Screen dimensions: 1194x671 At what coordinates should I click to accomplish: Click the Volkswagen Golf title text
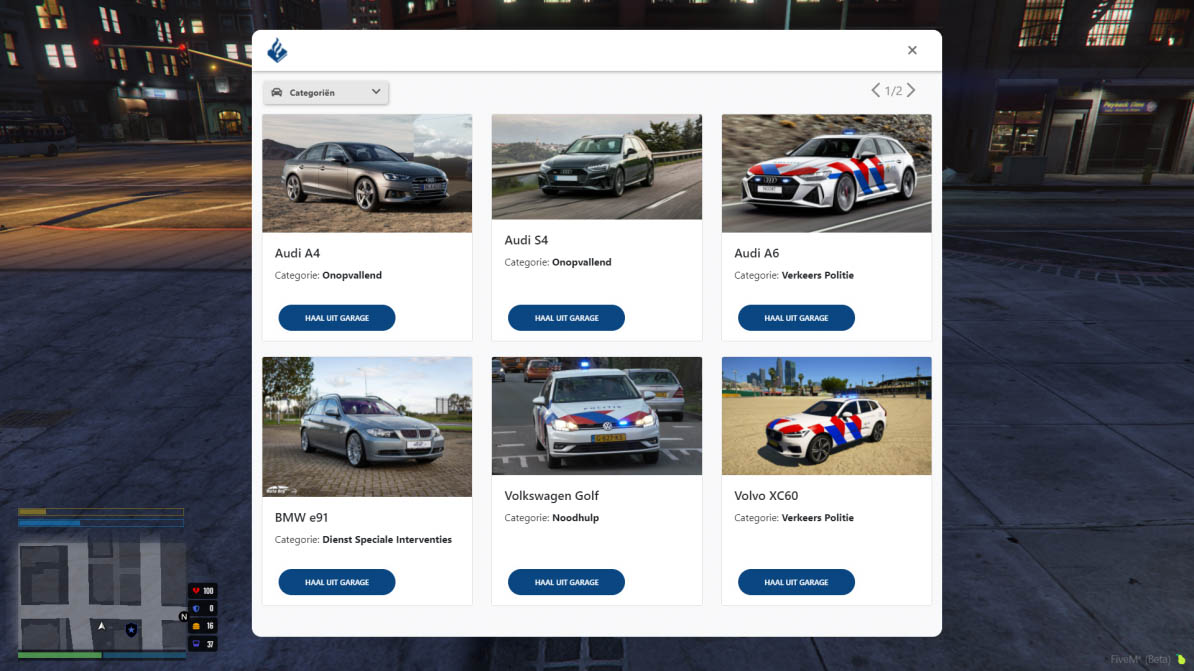pyautogui.click(x=551, y=496)
